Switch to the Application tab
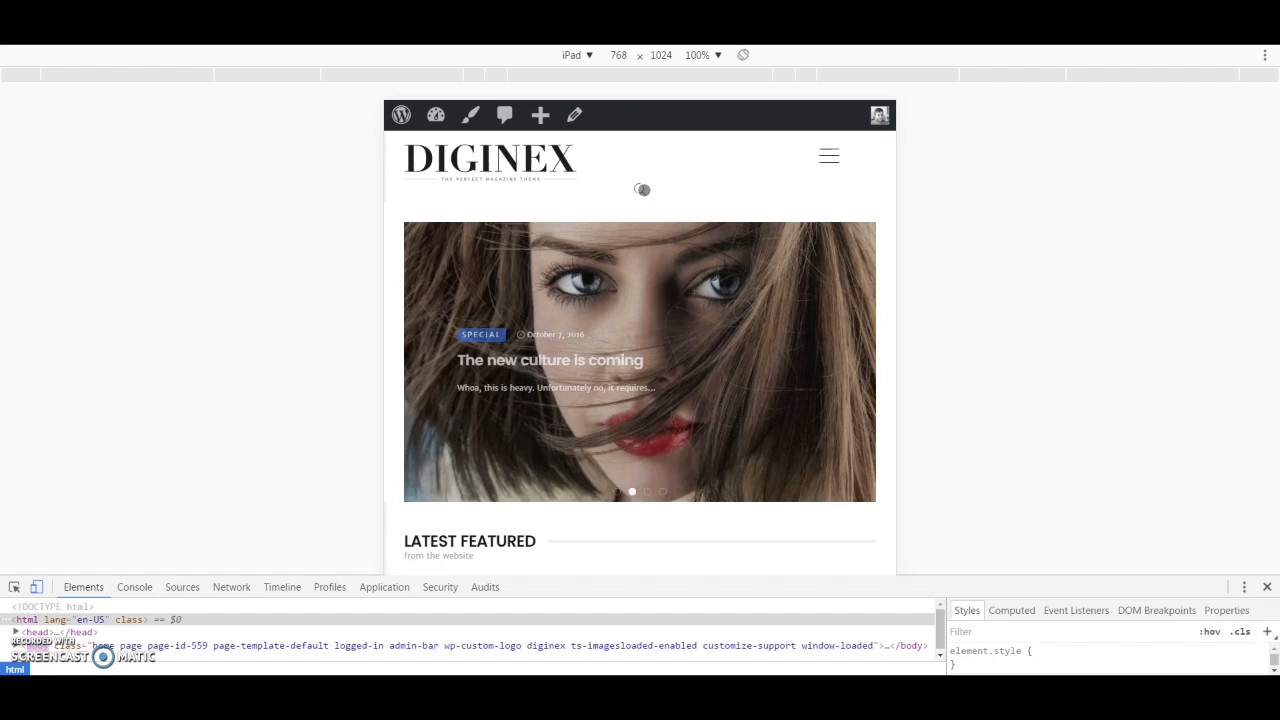The height and width of the screenshot is (720, 1280). 384,587
